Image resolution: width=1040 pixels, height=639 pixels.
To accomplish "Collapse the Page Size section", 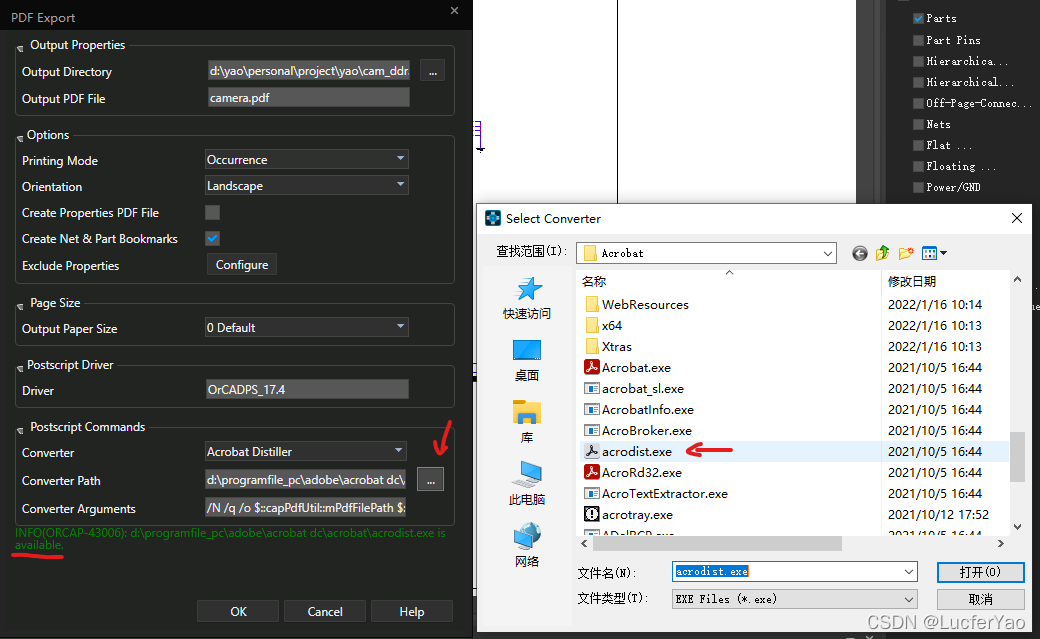I will [x=20, y=306].
